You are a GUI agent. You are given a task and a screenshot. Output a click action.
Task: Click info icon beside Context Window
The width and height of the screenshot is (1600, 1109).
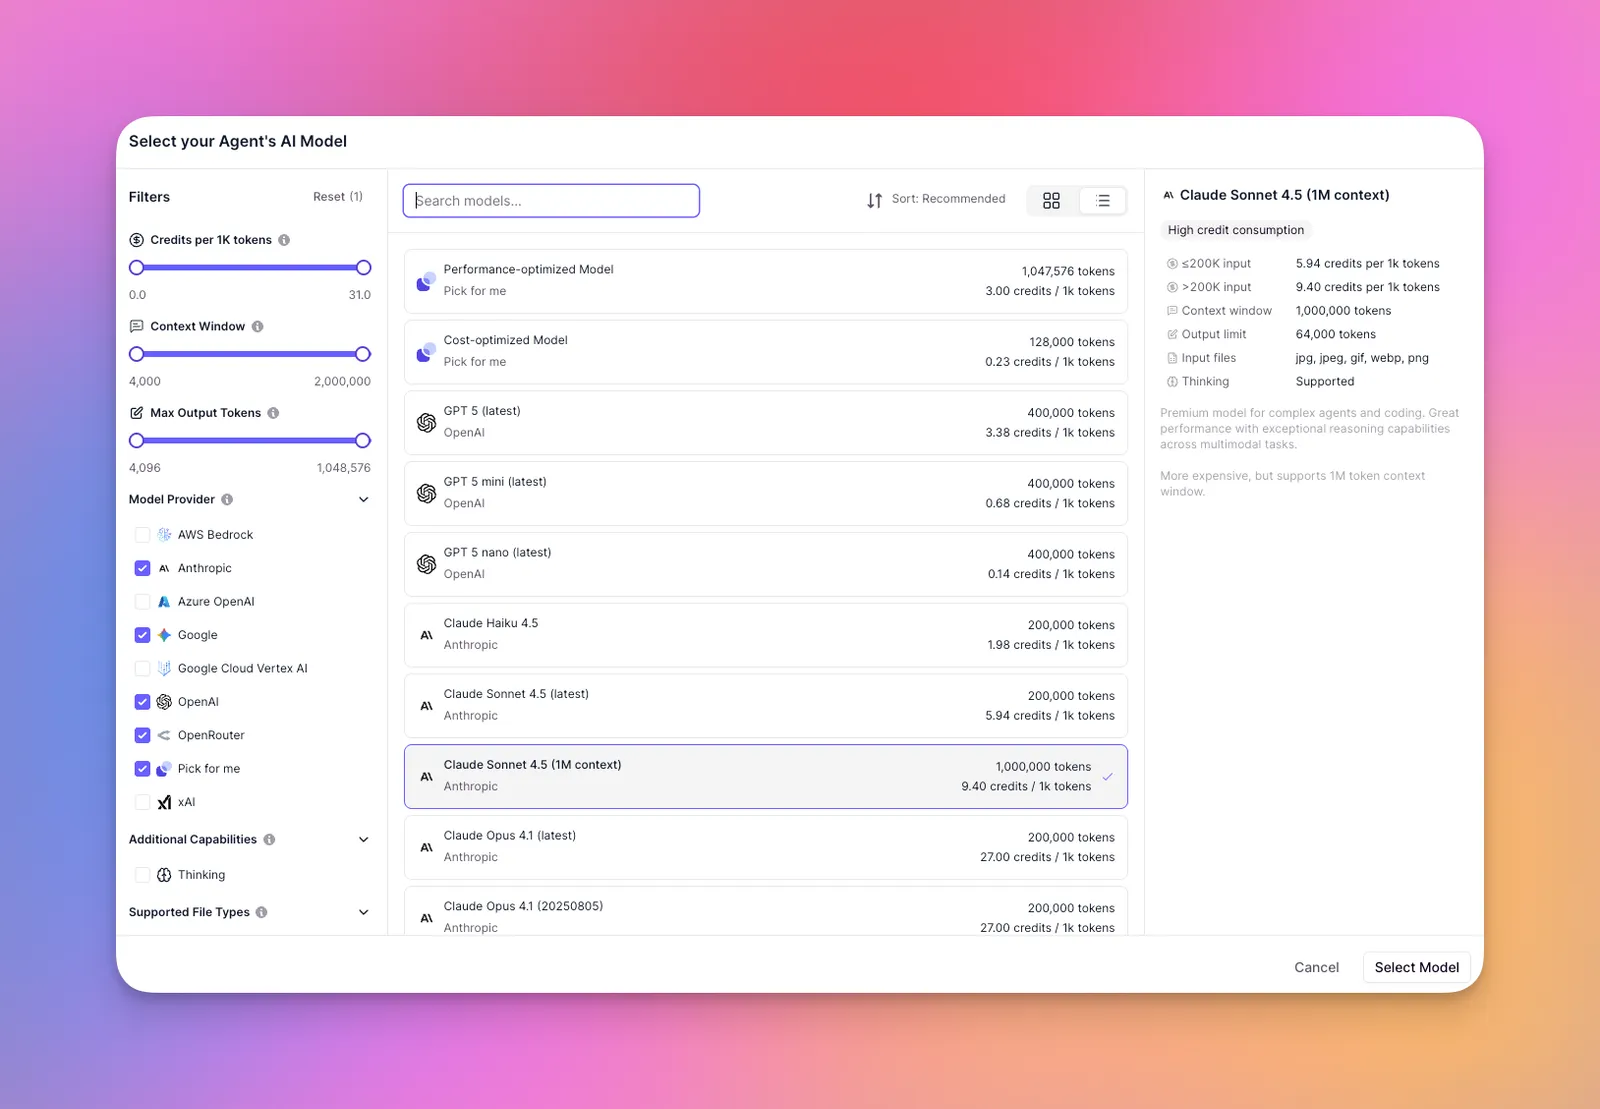point(257,327)
